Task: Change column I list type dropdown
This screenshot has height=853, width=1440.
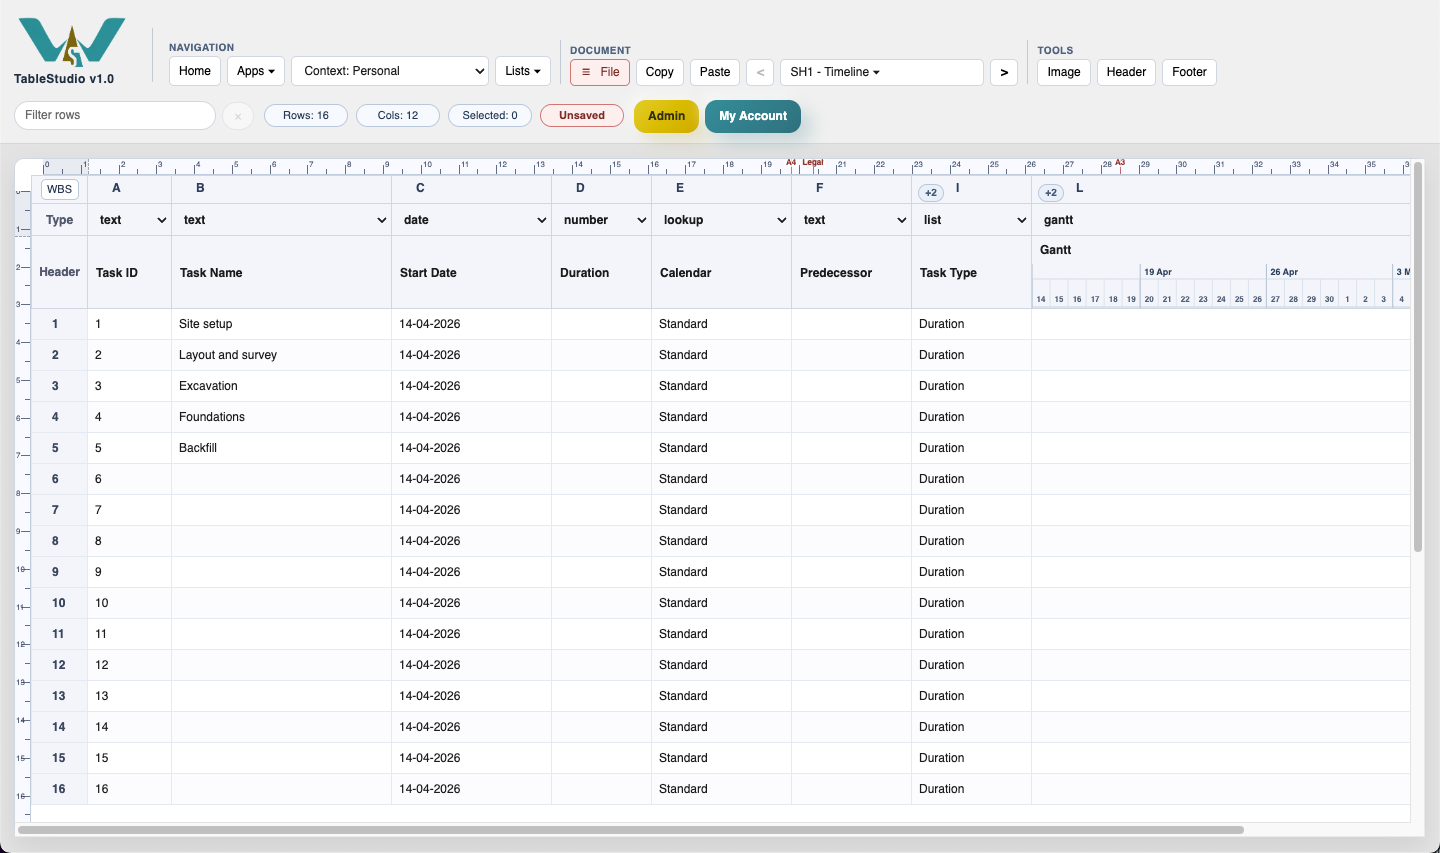Action: 974,220
